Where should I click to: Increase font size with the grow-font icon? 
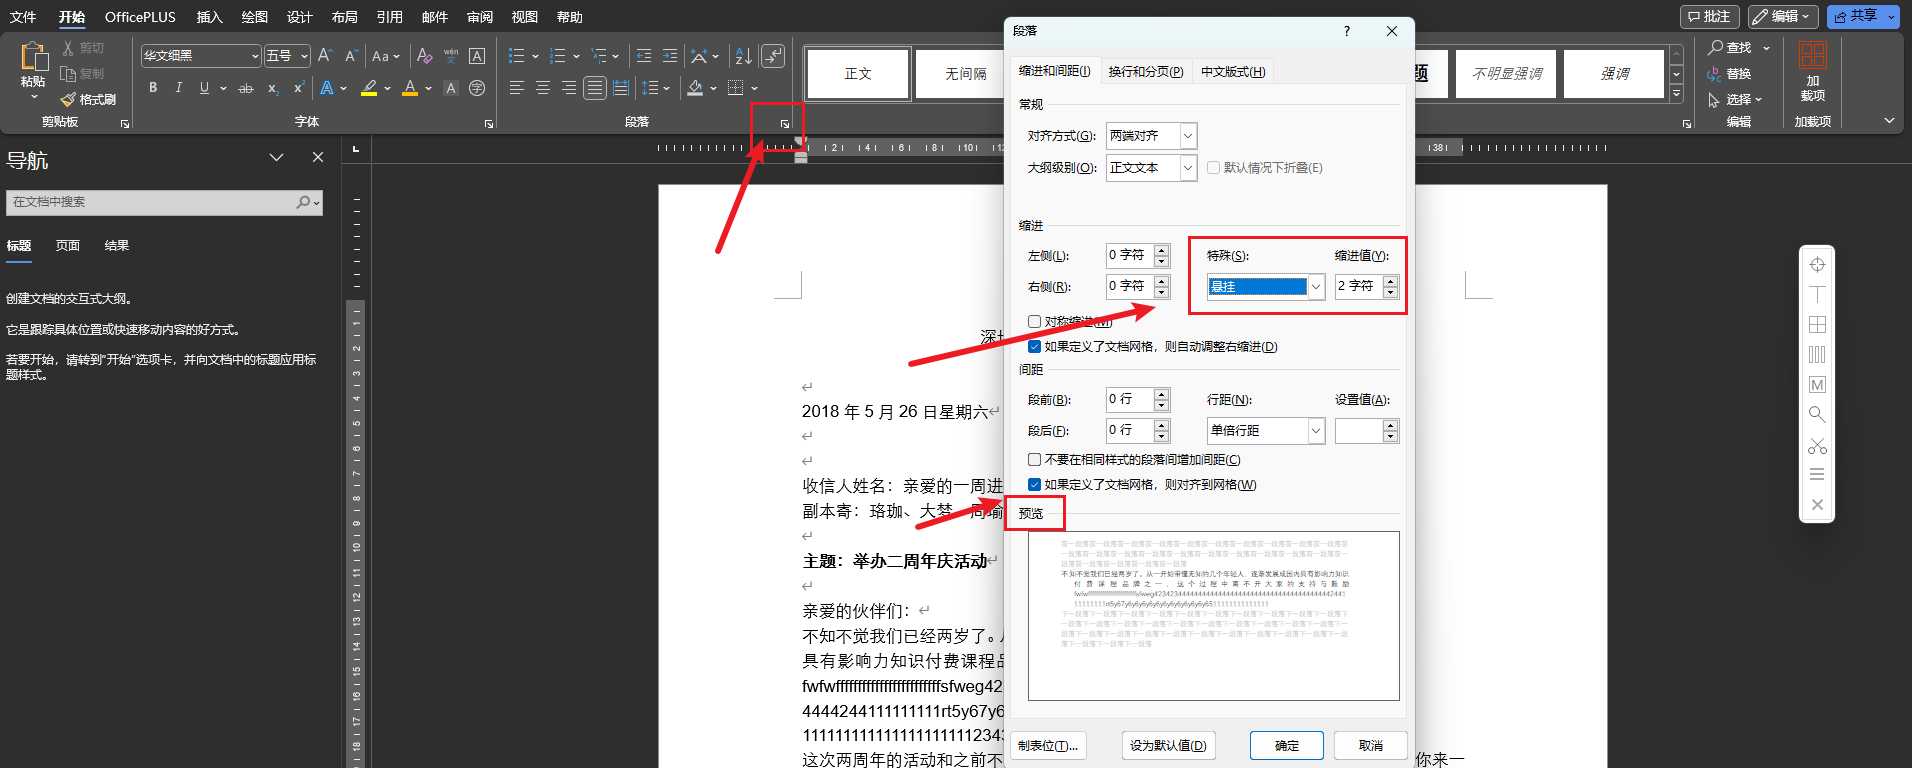point(324,56)
